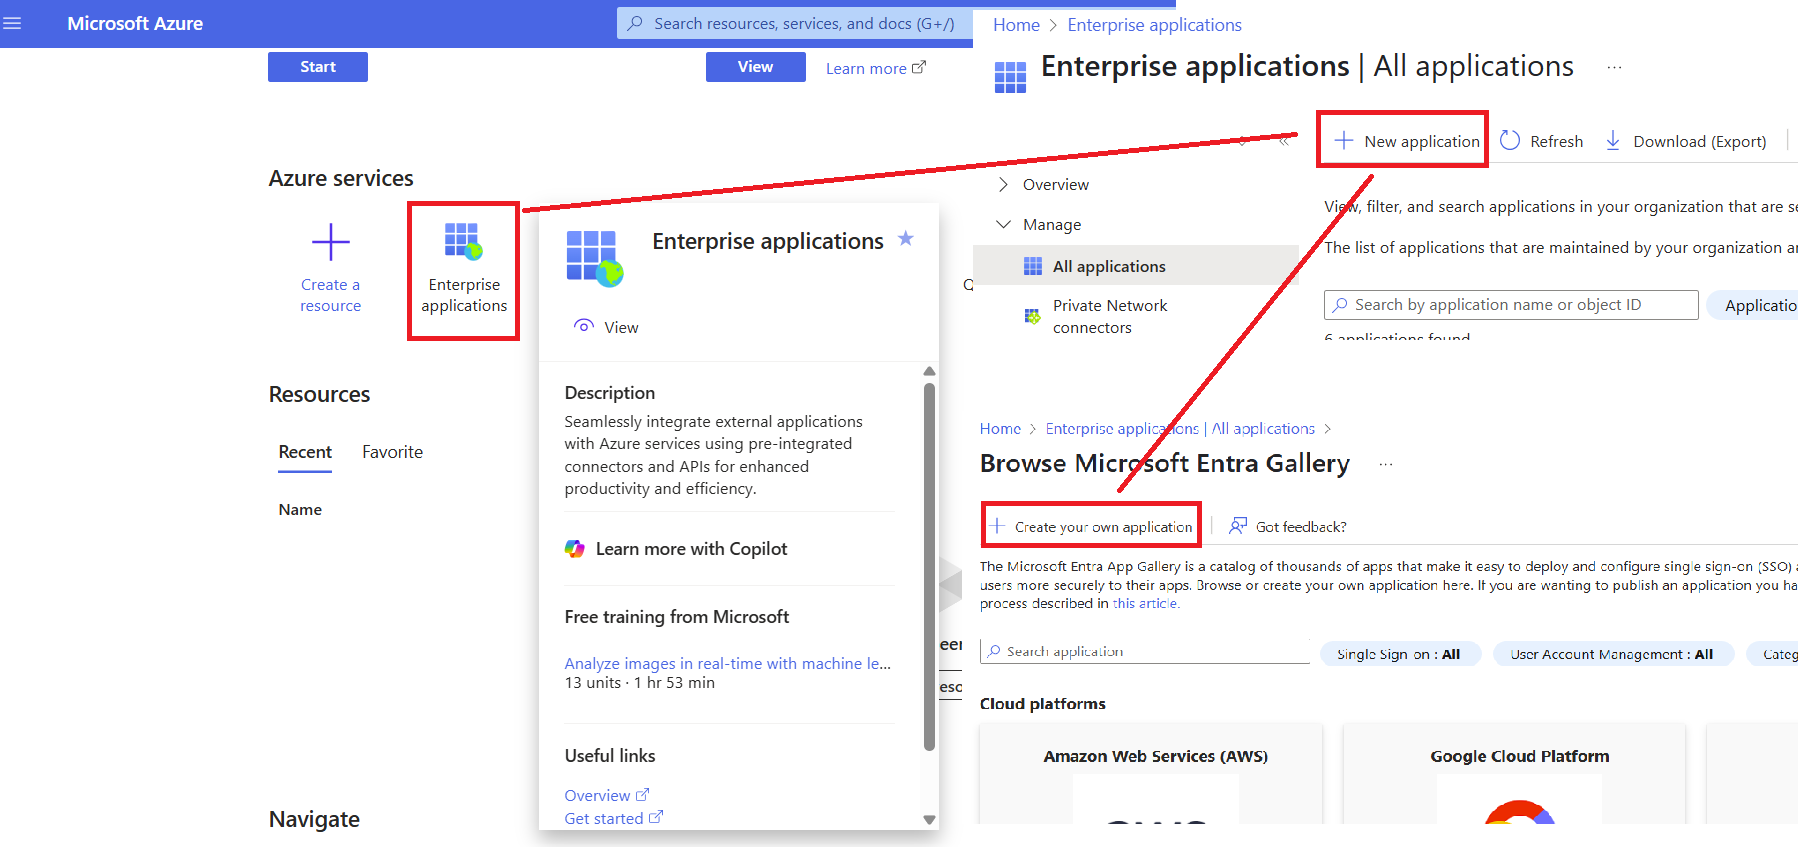Click the Enterprise applications grid title icon
Viewport: 1798px width, 847px height.
coord(1010,77)
